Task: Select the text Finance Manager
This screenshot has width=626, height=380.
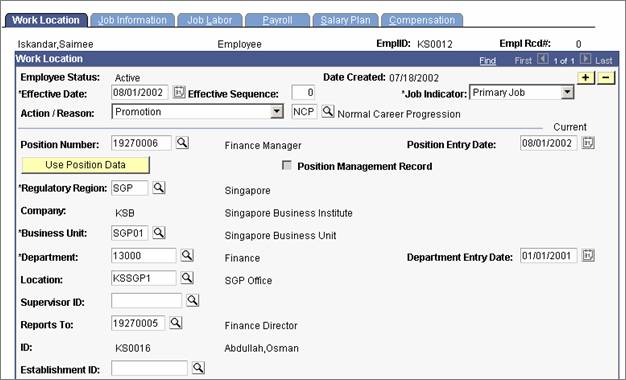Action: 263,146
